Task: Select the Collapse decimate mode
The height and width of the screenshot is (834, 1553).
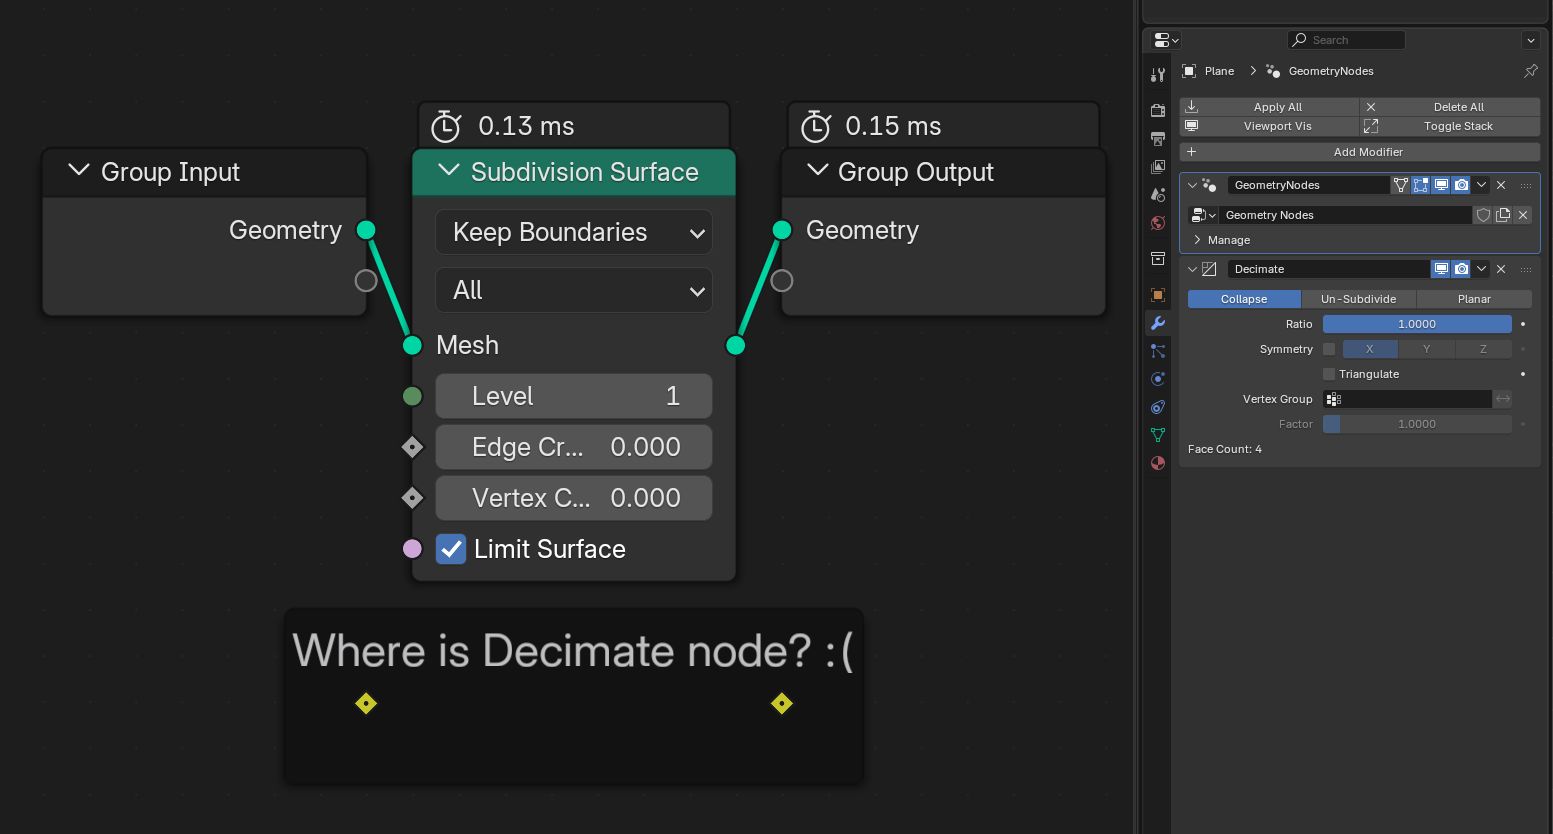Action: pyautogui.click(x=1244, y=299)
